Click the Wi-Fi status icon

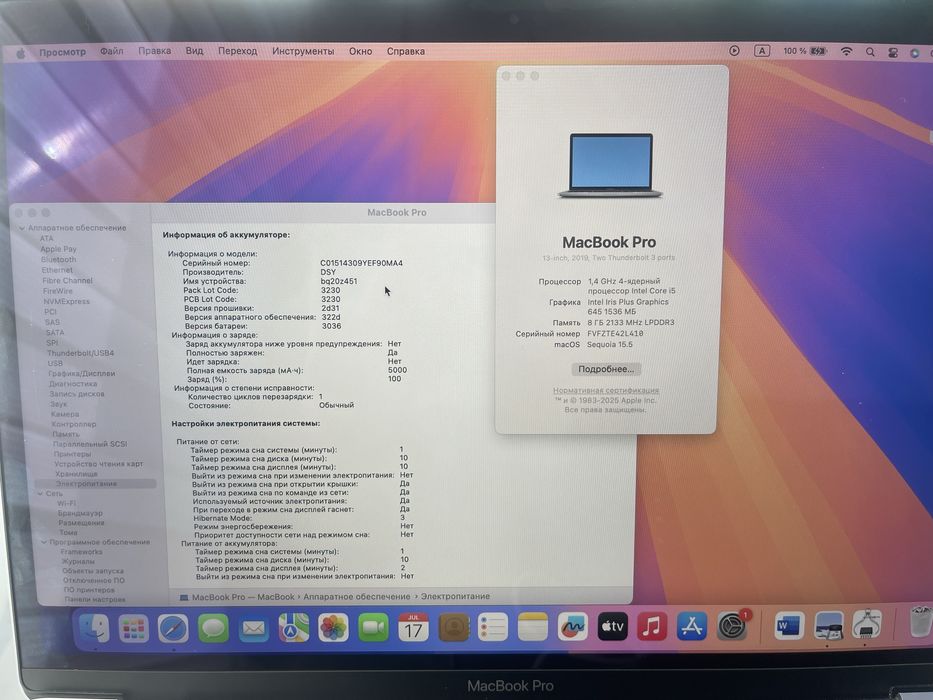tap(846, 51)
